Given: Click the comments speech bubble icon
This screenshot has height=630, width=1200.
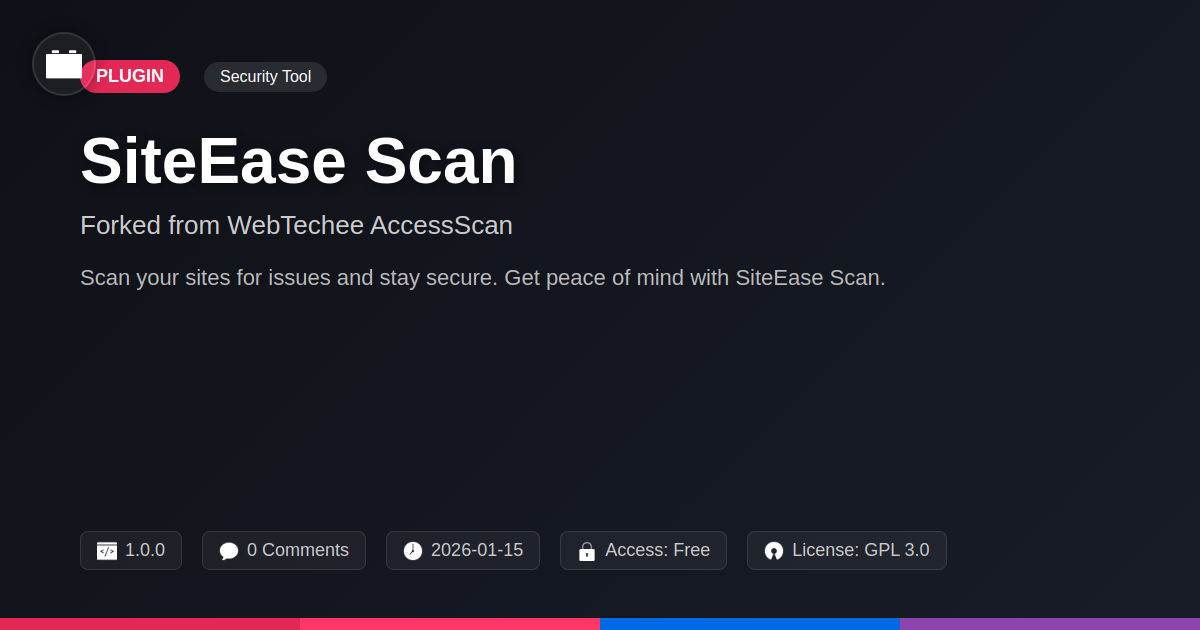Looking at the screenshot, I should point(229,551).
